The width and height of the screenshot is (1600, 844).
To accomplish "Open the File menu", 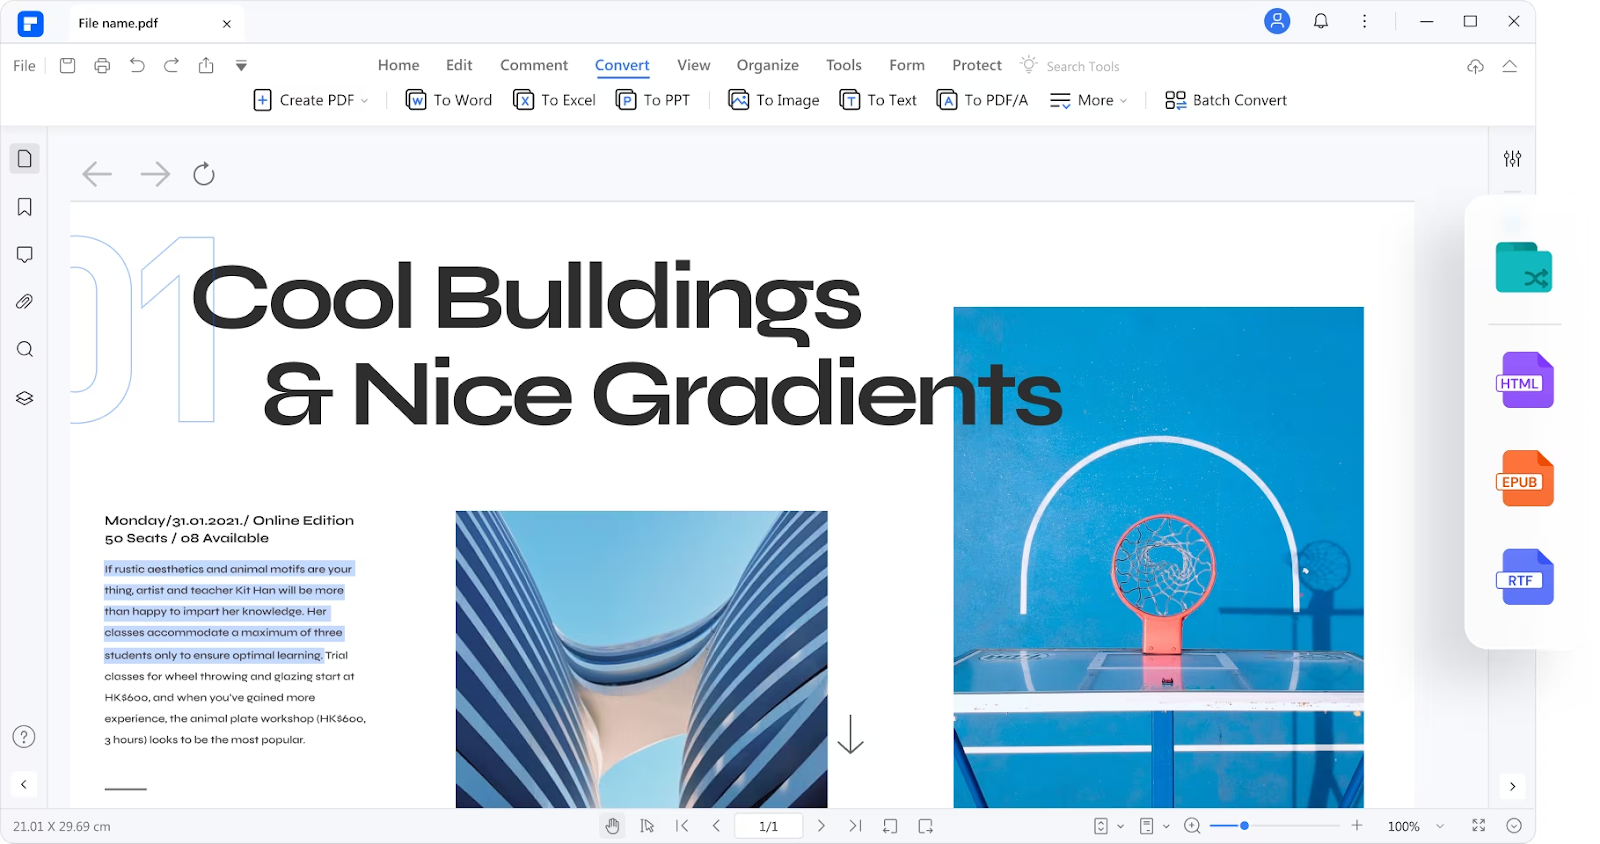I will coord(24,66).
